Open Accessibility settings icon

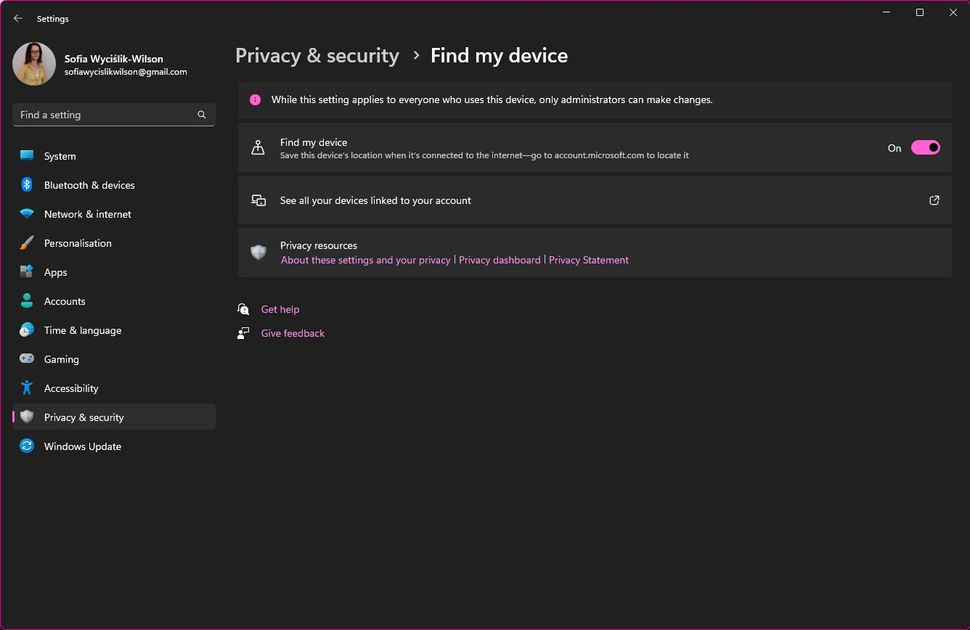(x=27, y=388)
